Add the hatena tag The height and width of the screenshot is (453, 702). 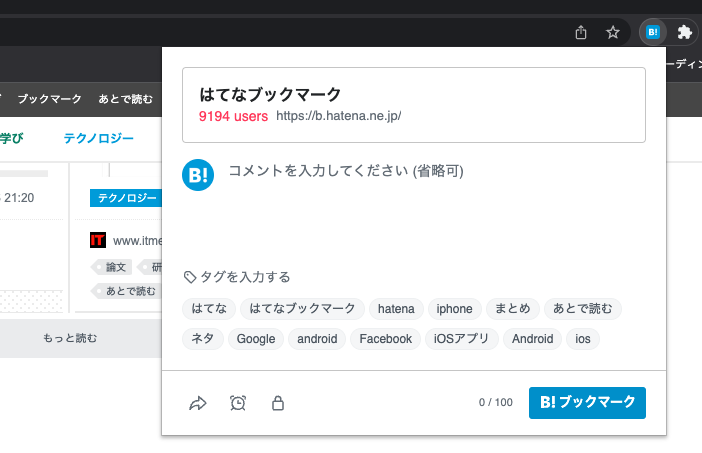point(396,309)
